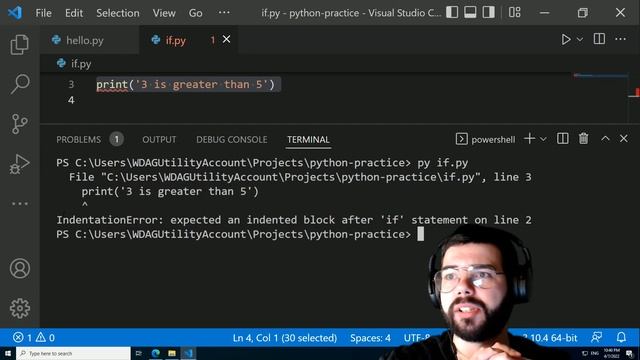Image resolution: width=640 pixels, height=360 pixels.
Task: Show additional views ellipsis in activity bar
Action: pyautogui.click(x=20, y=203)
